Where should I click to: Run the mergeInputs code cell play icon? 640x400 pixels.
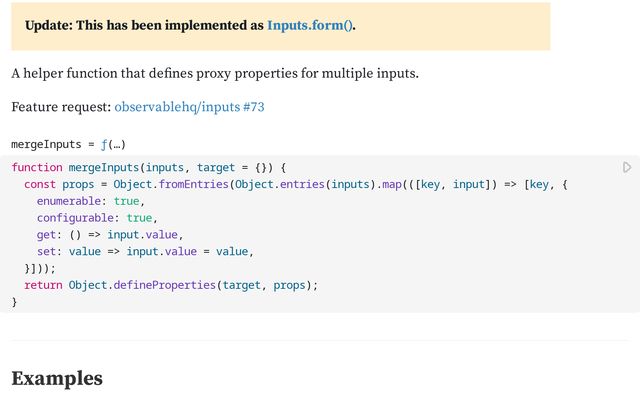coord(627,167)
